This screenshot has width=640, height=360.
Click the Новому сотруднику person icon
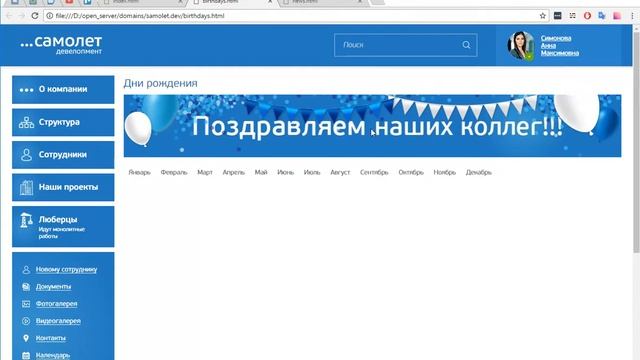(x=26, y=269)
